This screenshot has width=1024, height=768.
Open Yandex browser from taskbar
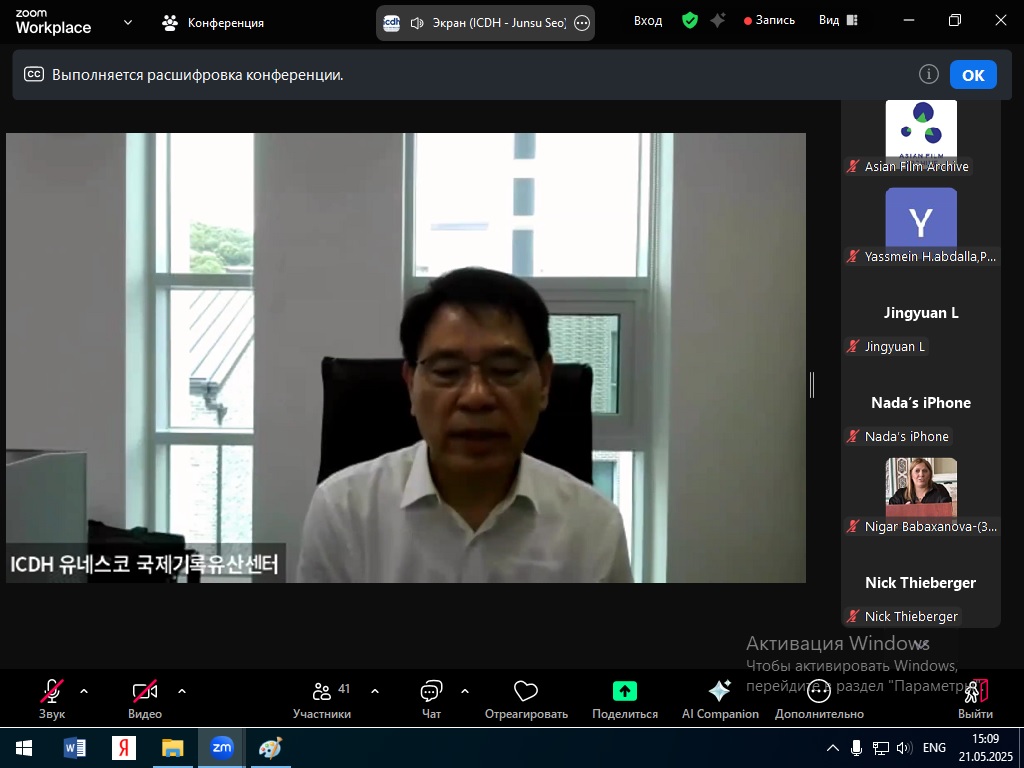pyautogui.click(x=123, y=748)
